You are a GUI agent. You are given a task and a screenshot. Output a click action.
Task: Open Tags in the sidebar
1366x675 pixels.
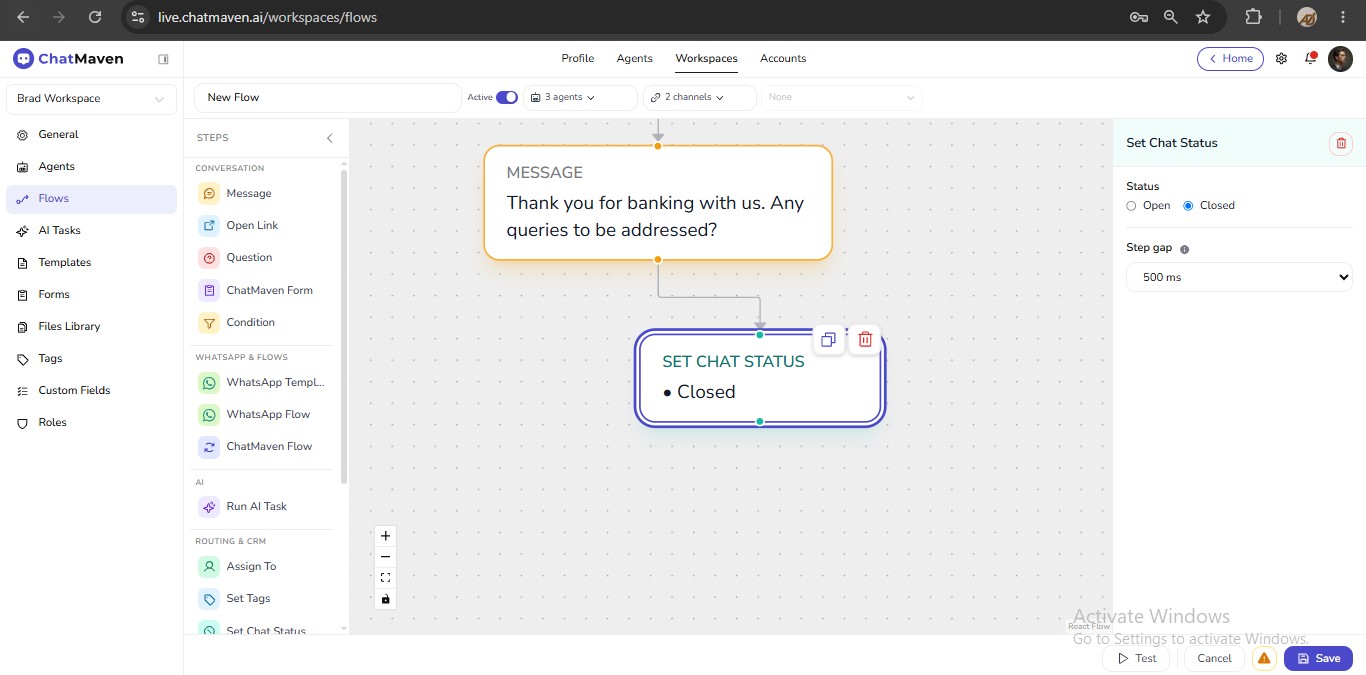91,359
